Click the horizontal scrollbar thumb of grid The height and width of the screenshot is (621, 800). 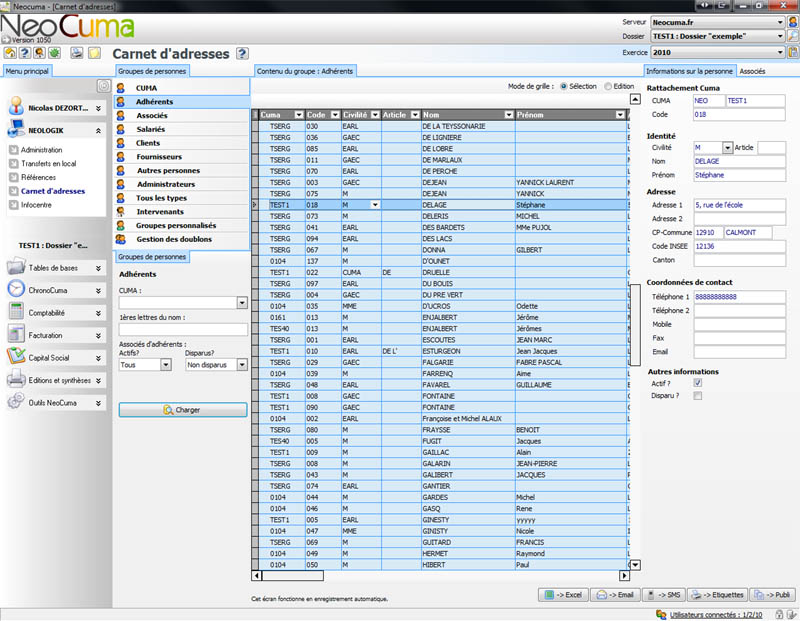(x=293, y=576)
